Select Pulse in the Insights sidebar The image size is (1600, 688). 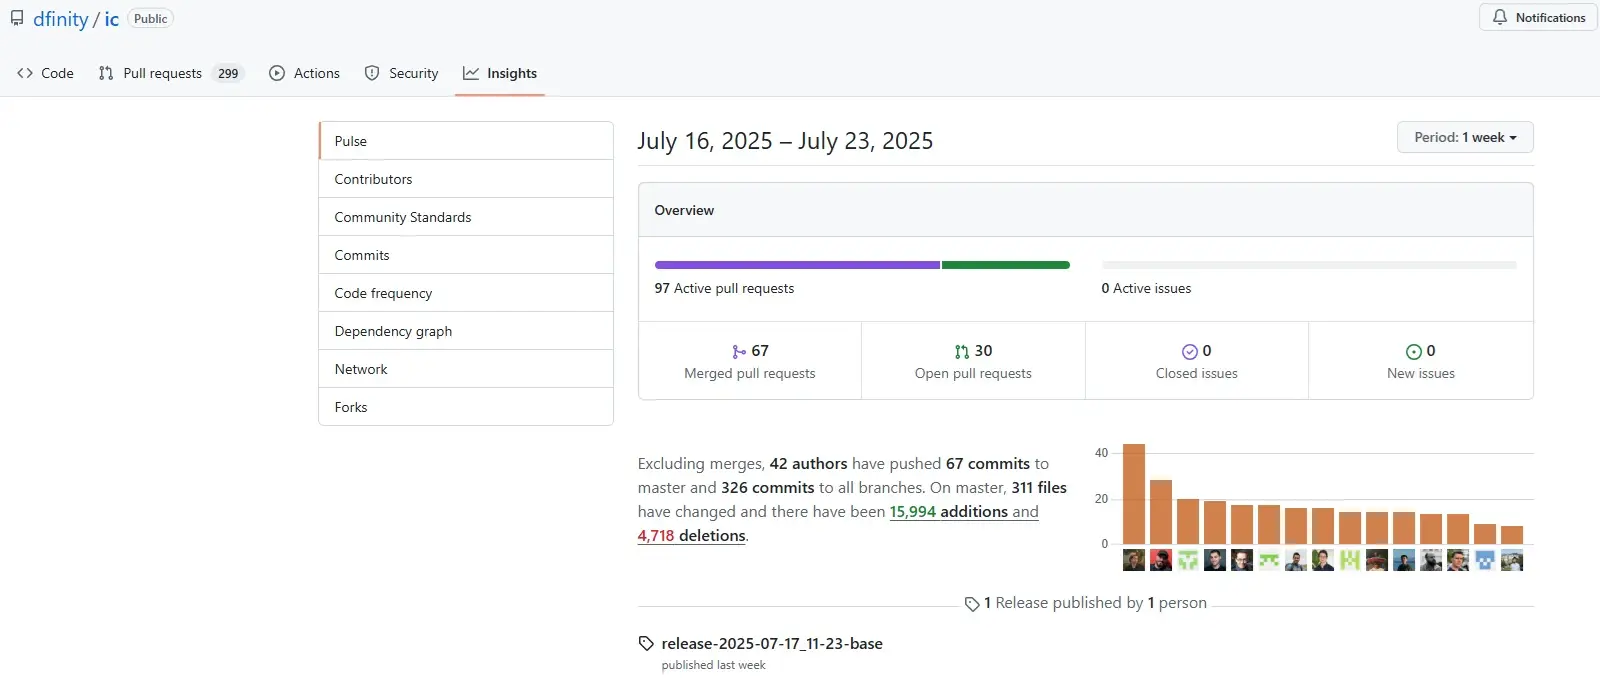(x=466, y=141)
